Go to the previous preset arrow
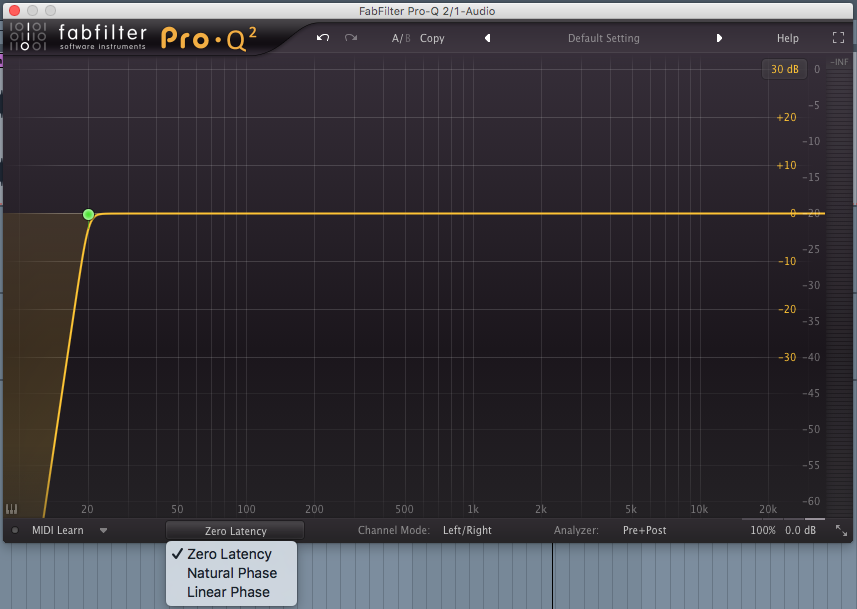 (x=488, y=38)
